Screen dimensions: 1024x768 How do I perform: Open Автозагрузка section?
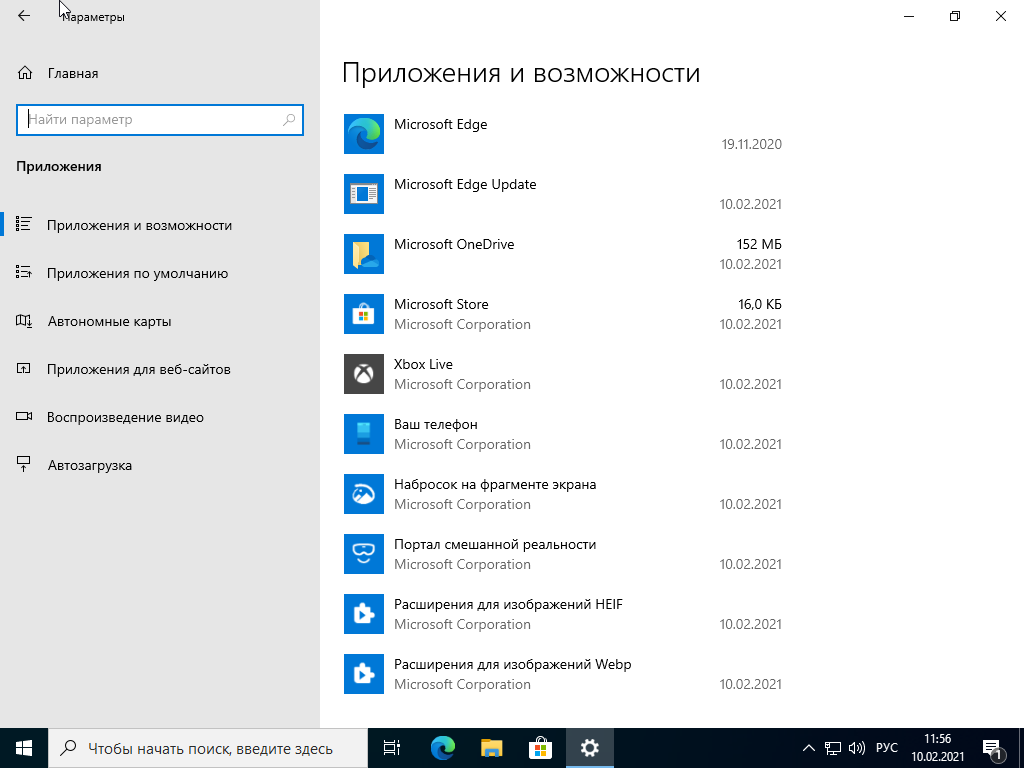pyautogui.click(x=160, y=465)
